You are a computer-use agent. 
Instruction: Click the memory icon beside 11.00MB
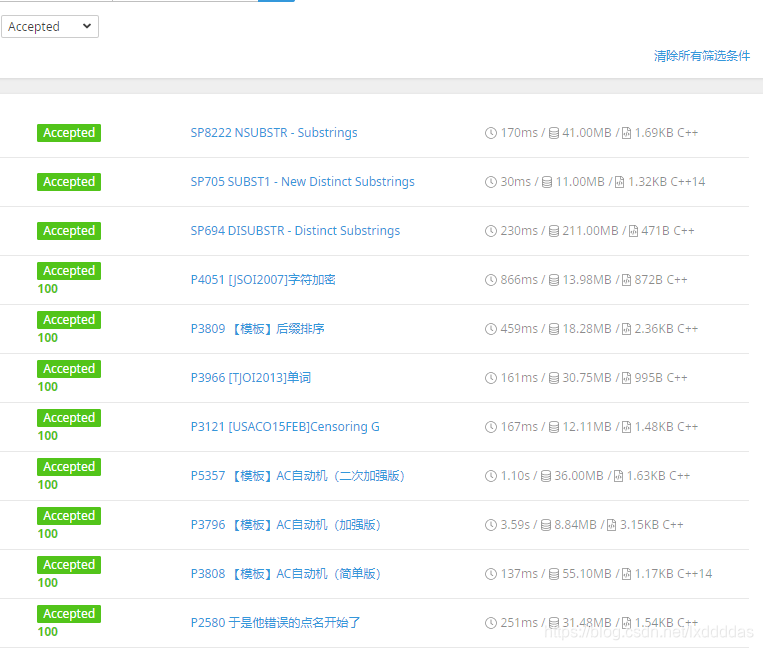tap(547, 182)
